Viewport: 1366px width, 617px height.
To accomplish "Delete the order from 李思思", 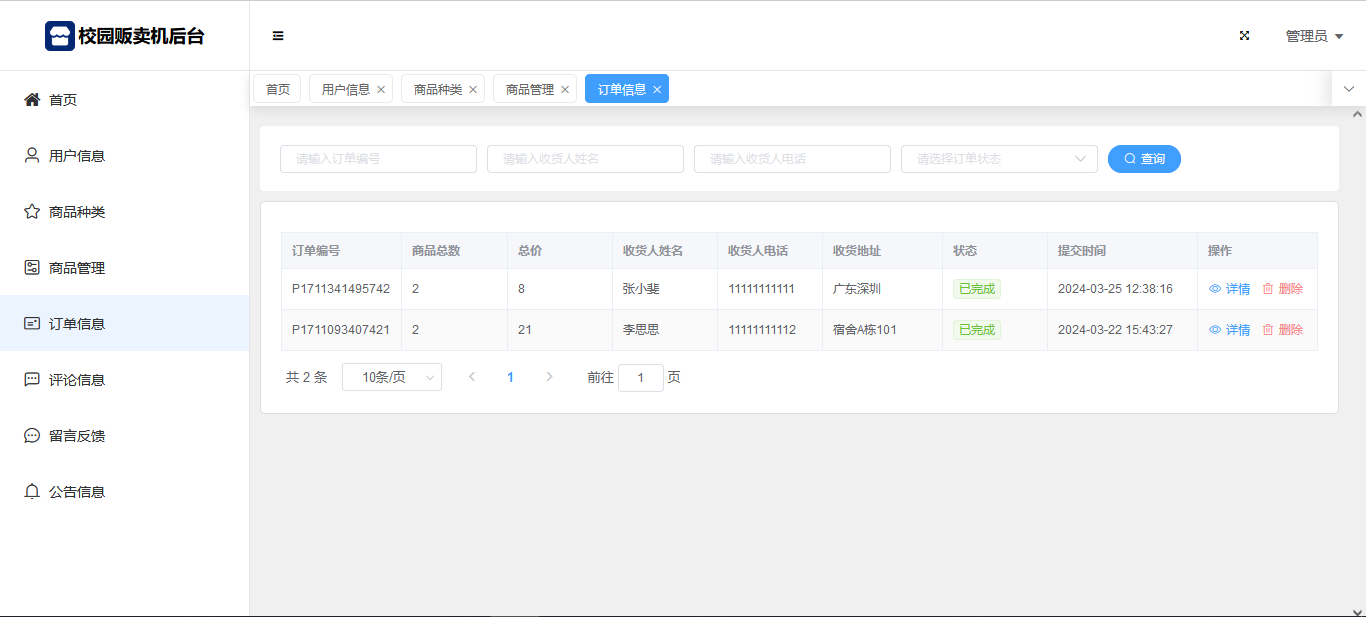I will (x=1283, y=330).
